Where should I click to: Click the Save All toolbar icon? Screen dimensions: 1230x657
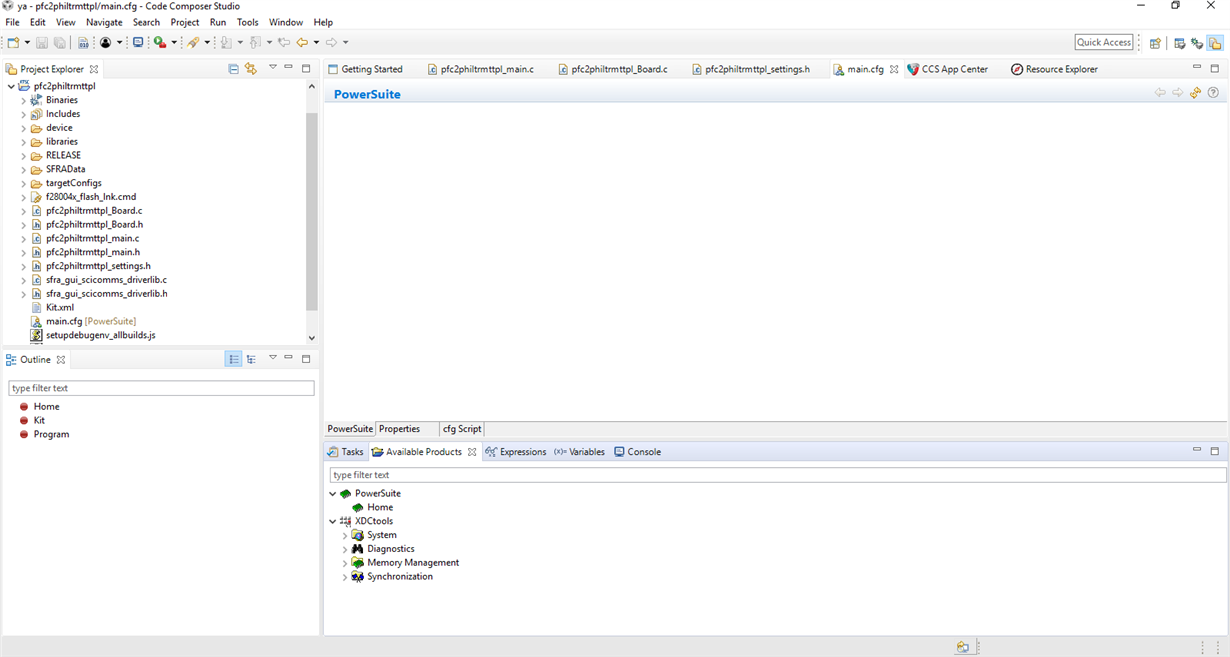tap(60, 42)
